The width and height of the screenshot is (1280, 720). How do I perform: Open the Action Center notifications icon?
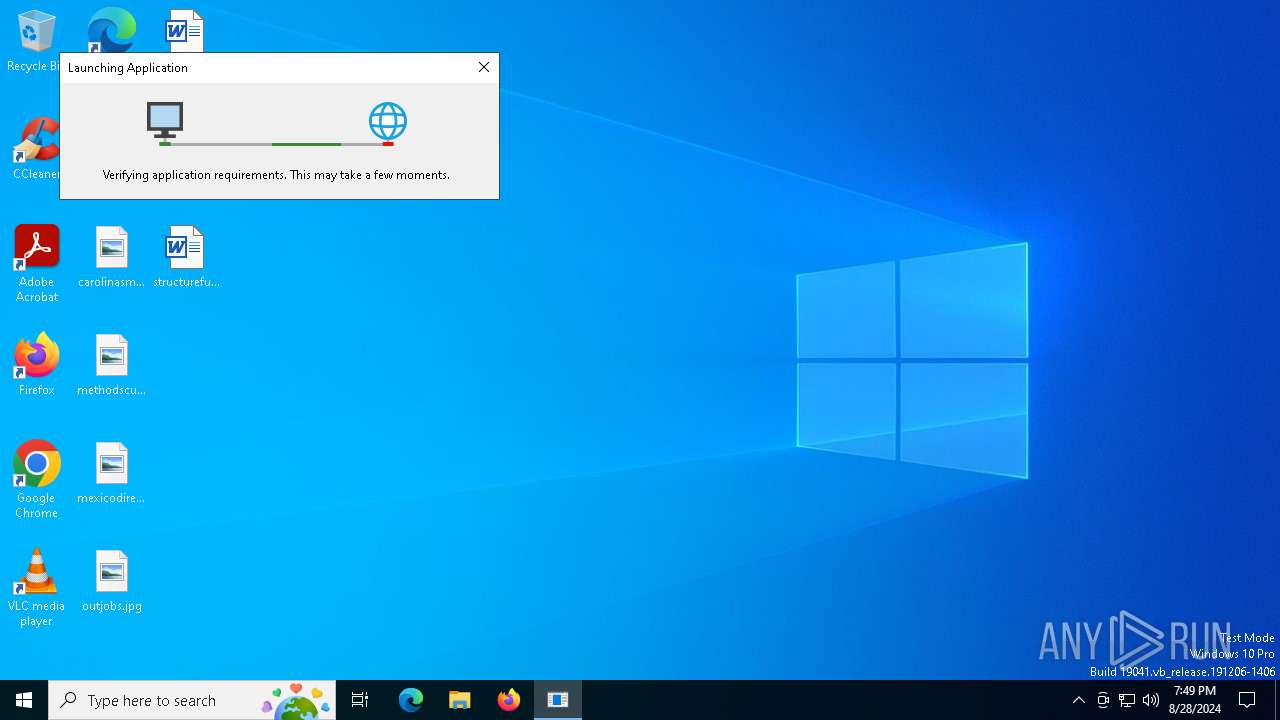[1248, 700]
